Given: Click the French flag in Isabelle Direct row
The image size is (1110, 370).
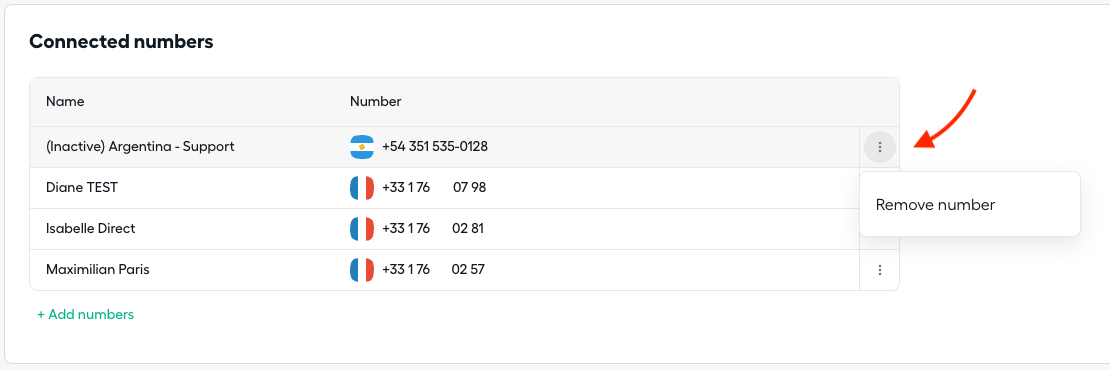Looking at the screenshot, I should tap(362, 229).
